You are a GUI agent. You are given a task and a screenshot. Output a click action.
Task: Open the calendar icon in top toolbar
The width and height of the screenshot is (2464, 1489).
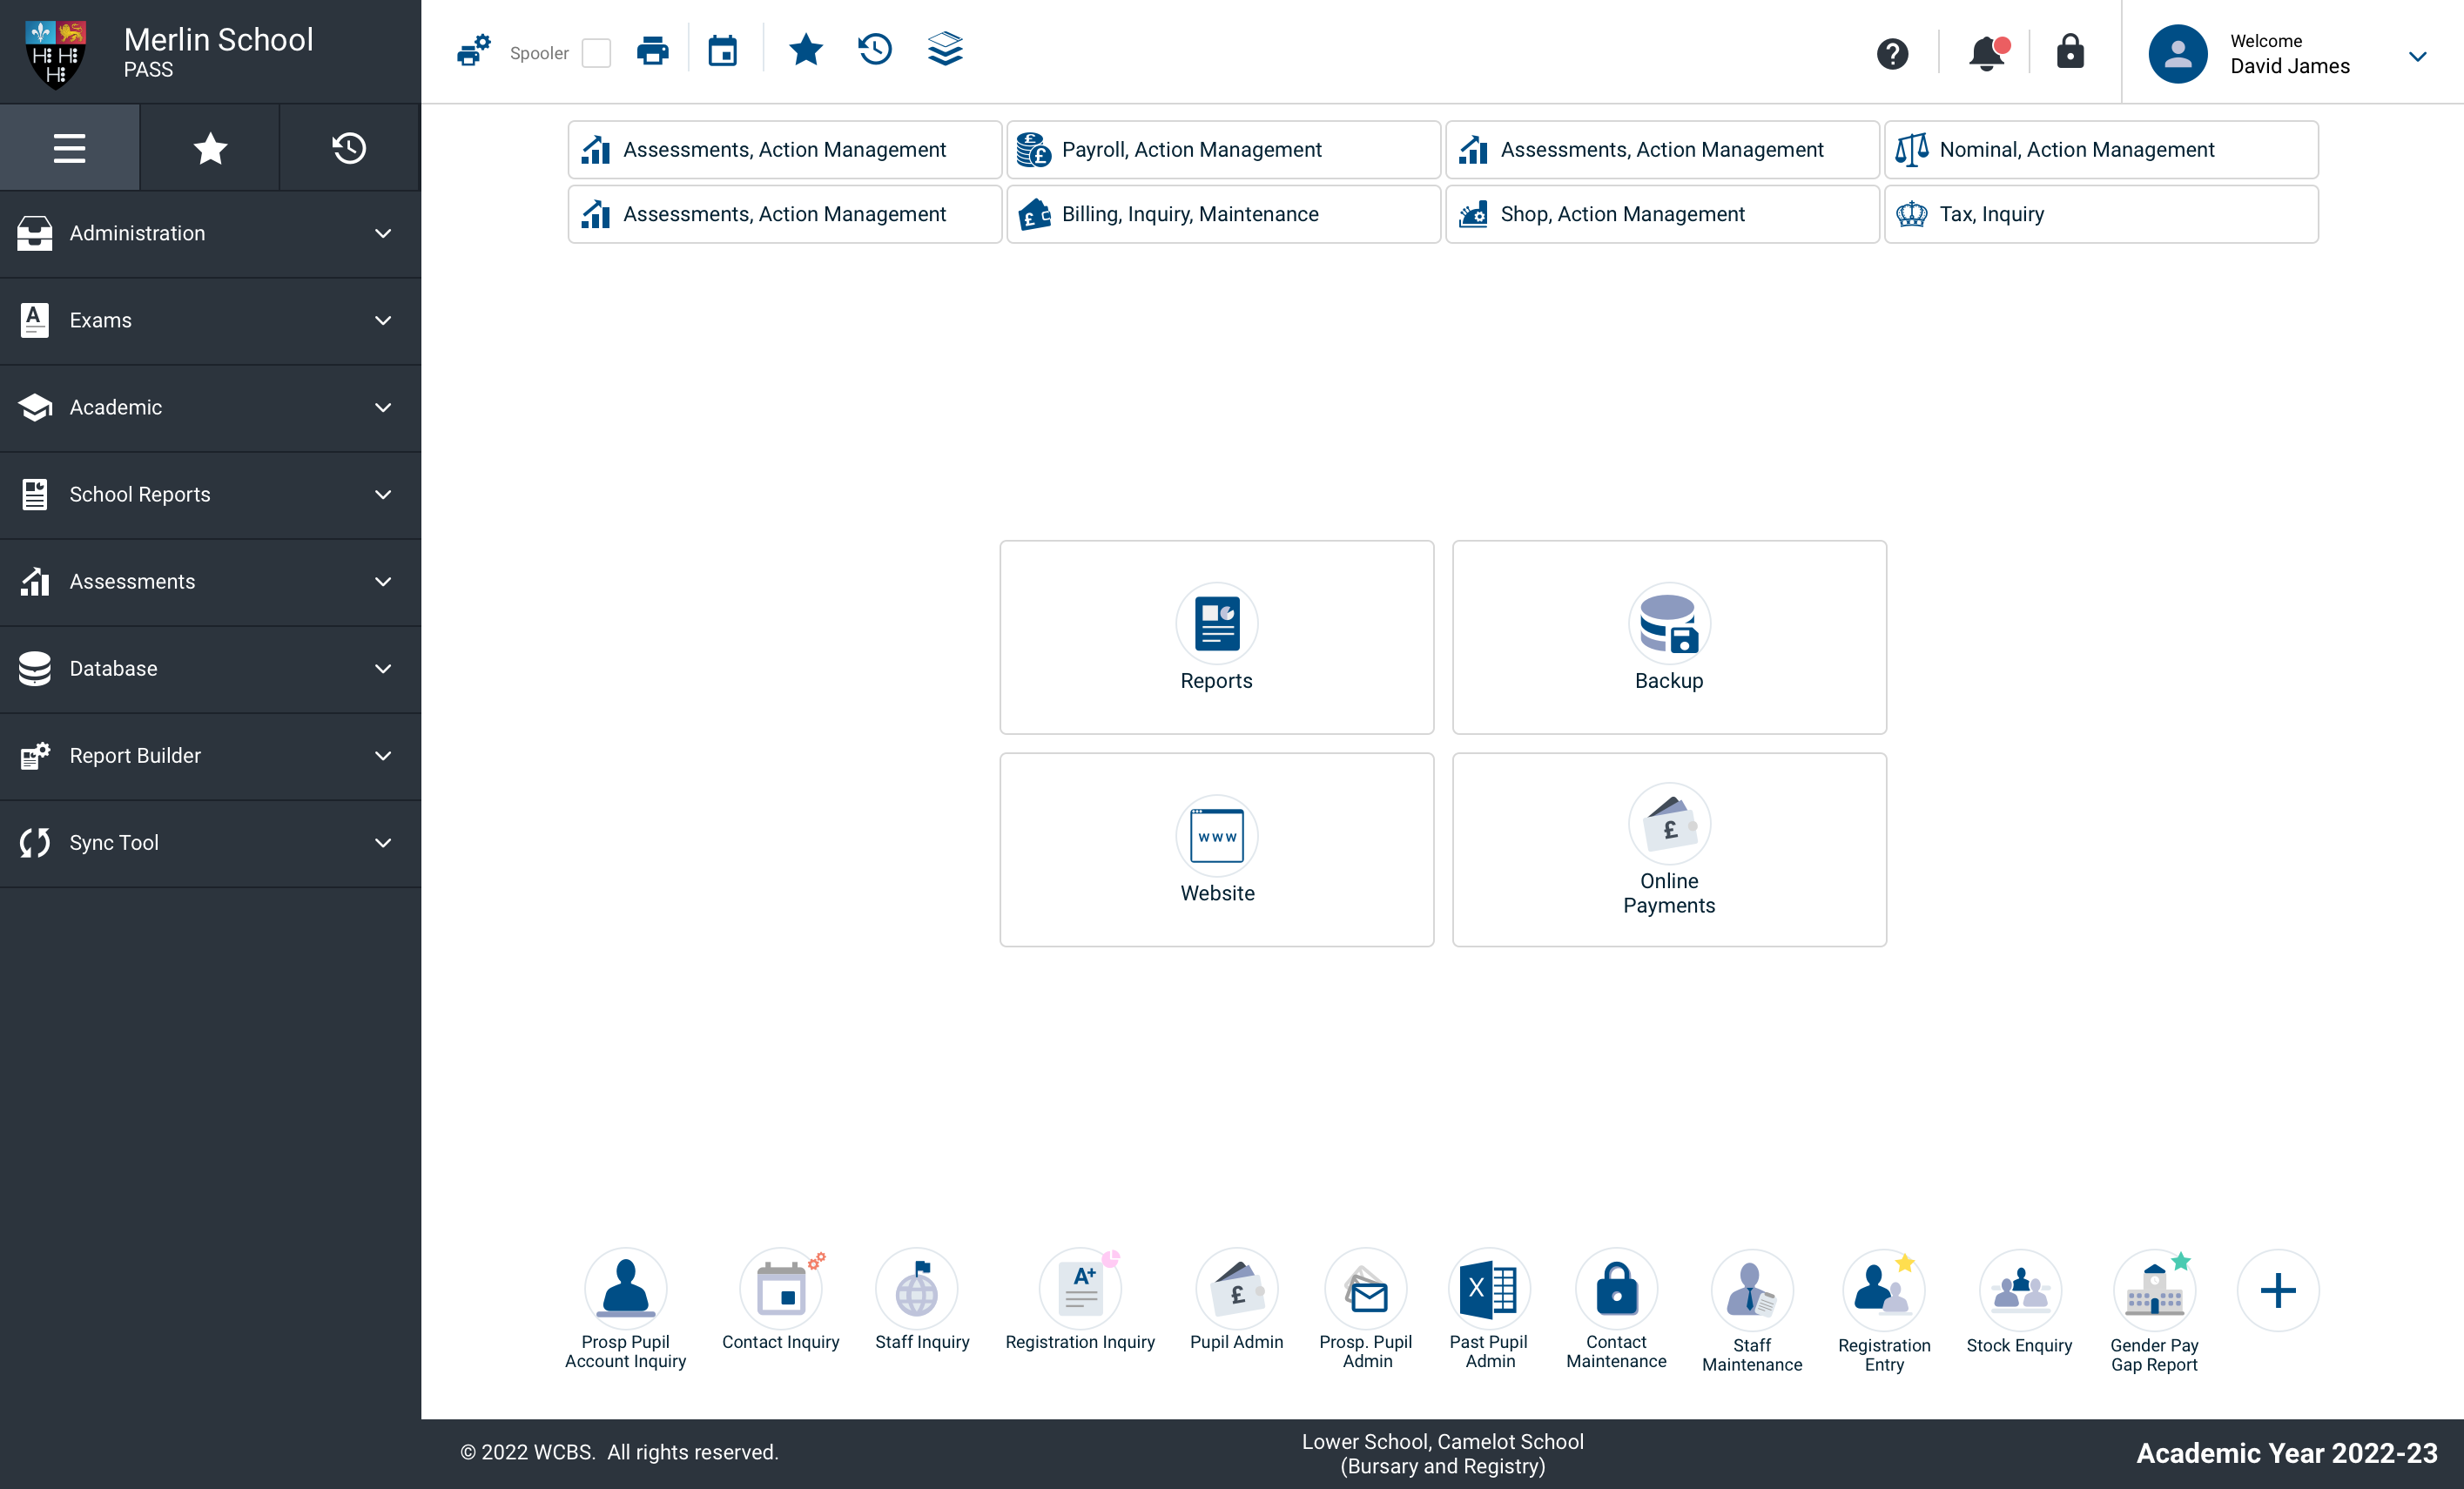pyautogui.click(x=722, y=50)
